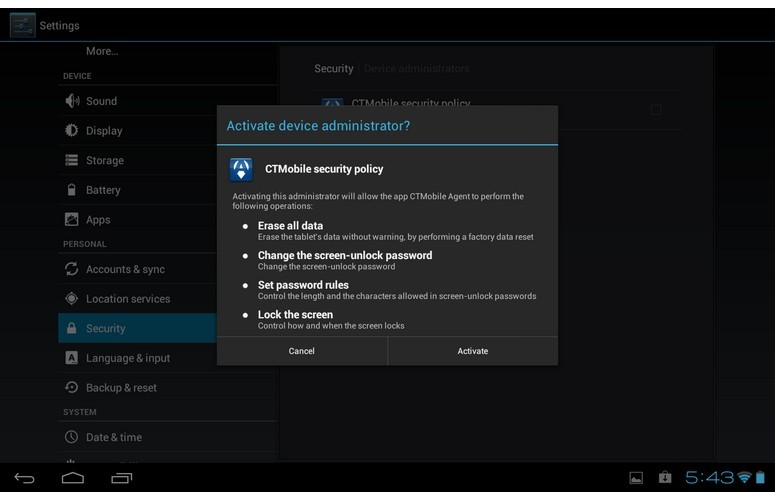Click the Settings title text
775x500 pixels.
[59, 25]
